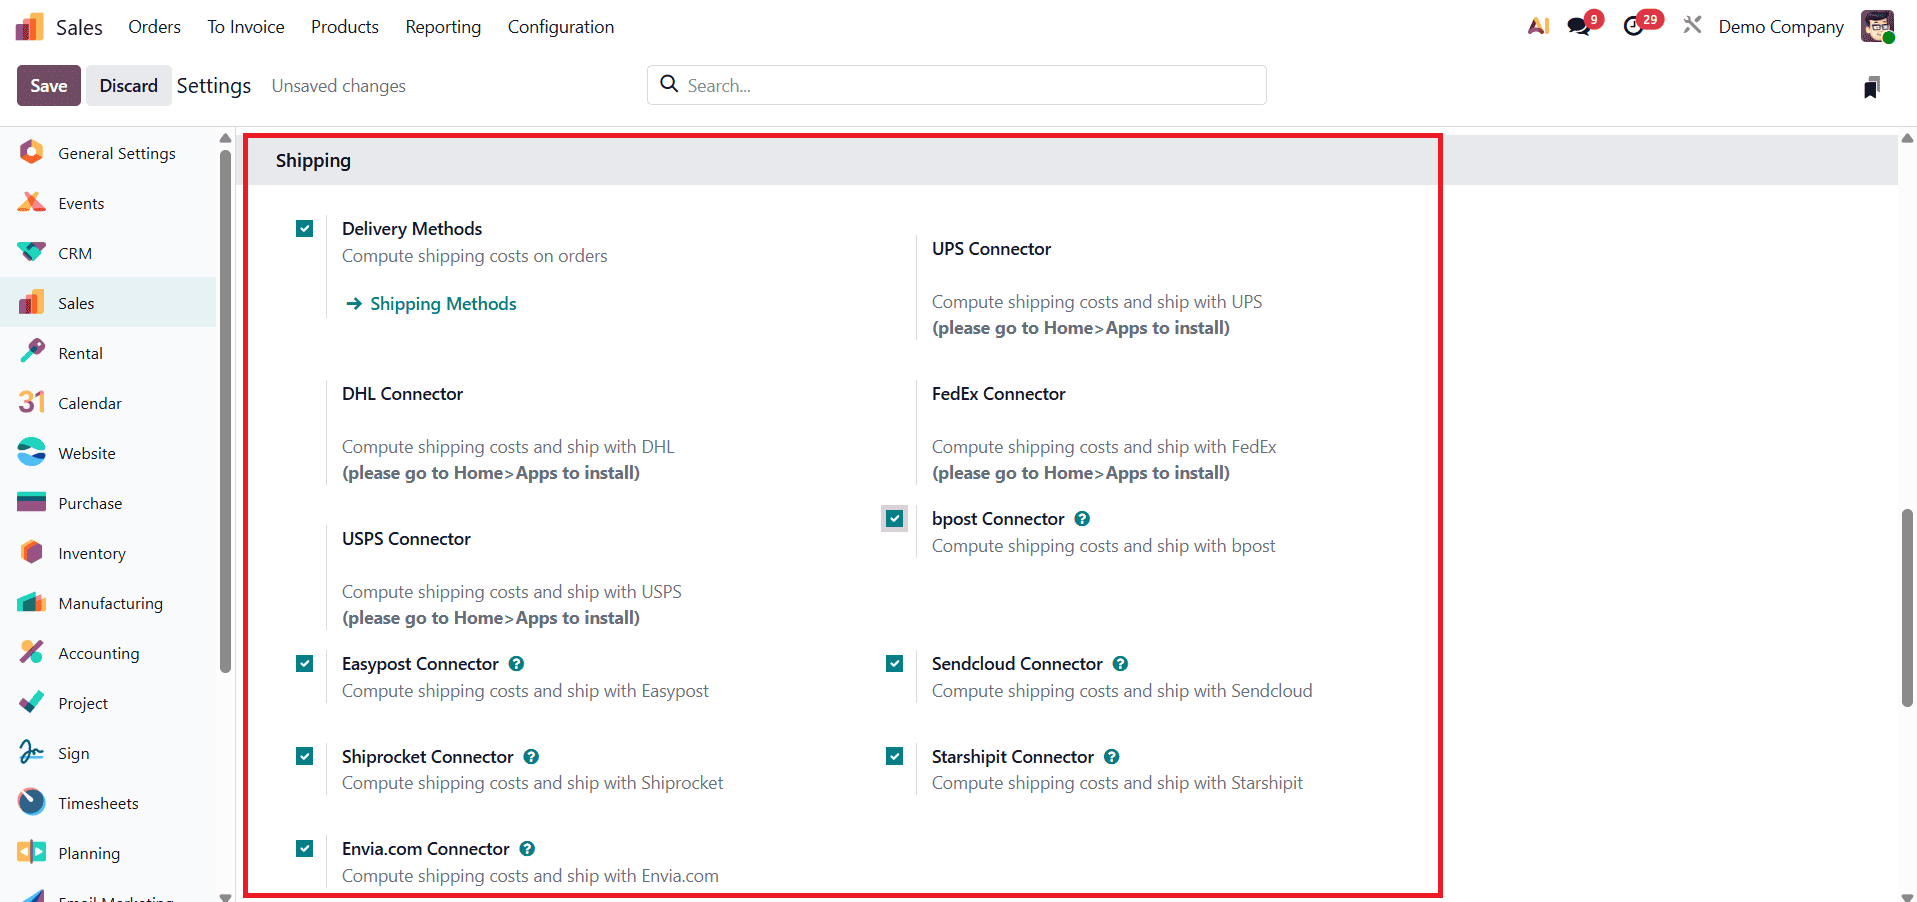
Task: Open the AI assistant icon in top bar
Action: 1538,26
